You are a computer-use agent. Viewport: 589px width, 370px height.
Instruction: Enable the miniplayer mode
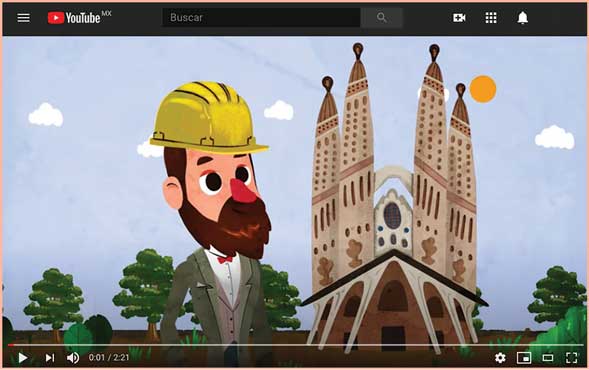click(x=524, y=358)
